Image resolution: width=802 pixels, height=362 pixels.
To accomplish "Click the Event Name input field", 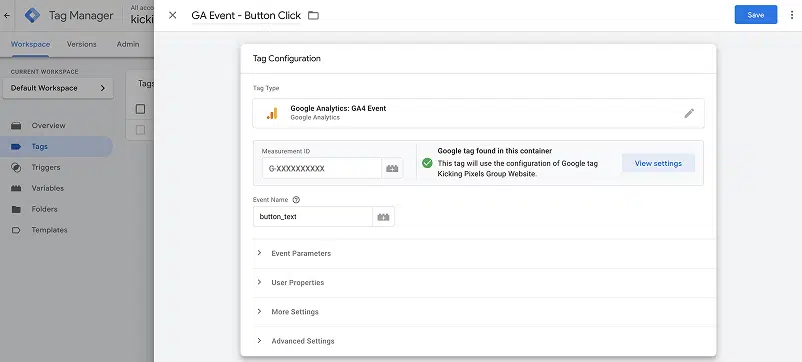I will pyautogui.click(x=313, y=217).
